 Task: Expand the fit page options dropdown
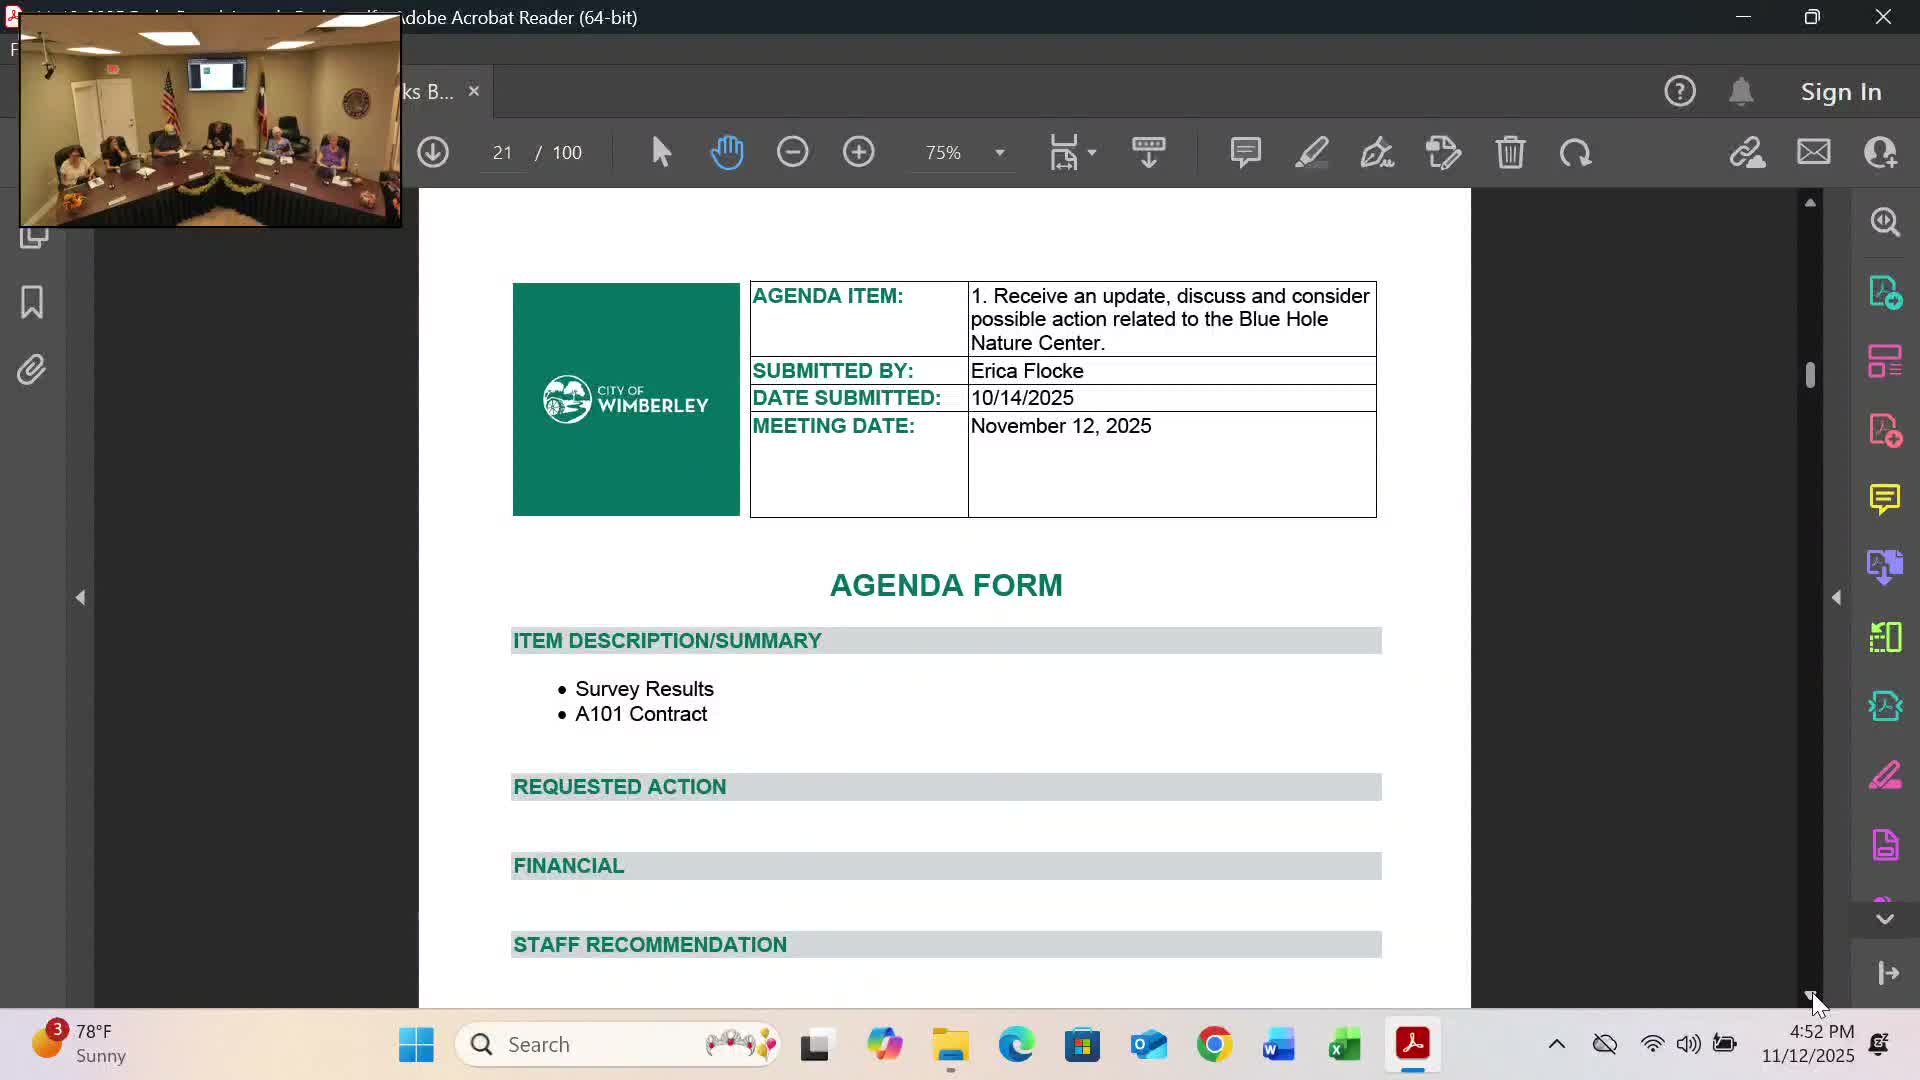(1092, 153)
